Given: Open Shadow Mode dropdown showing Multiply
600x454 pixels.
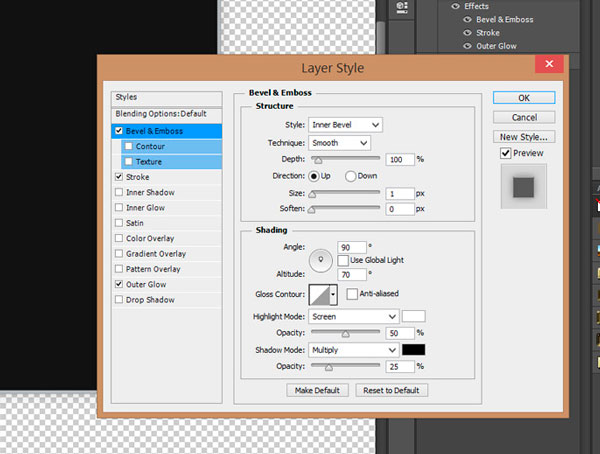Looking at the screenshot, I should 354,350.
